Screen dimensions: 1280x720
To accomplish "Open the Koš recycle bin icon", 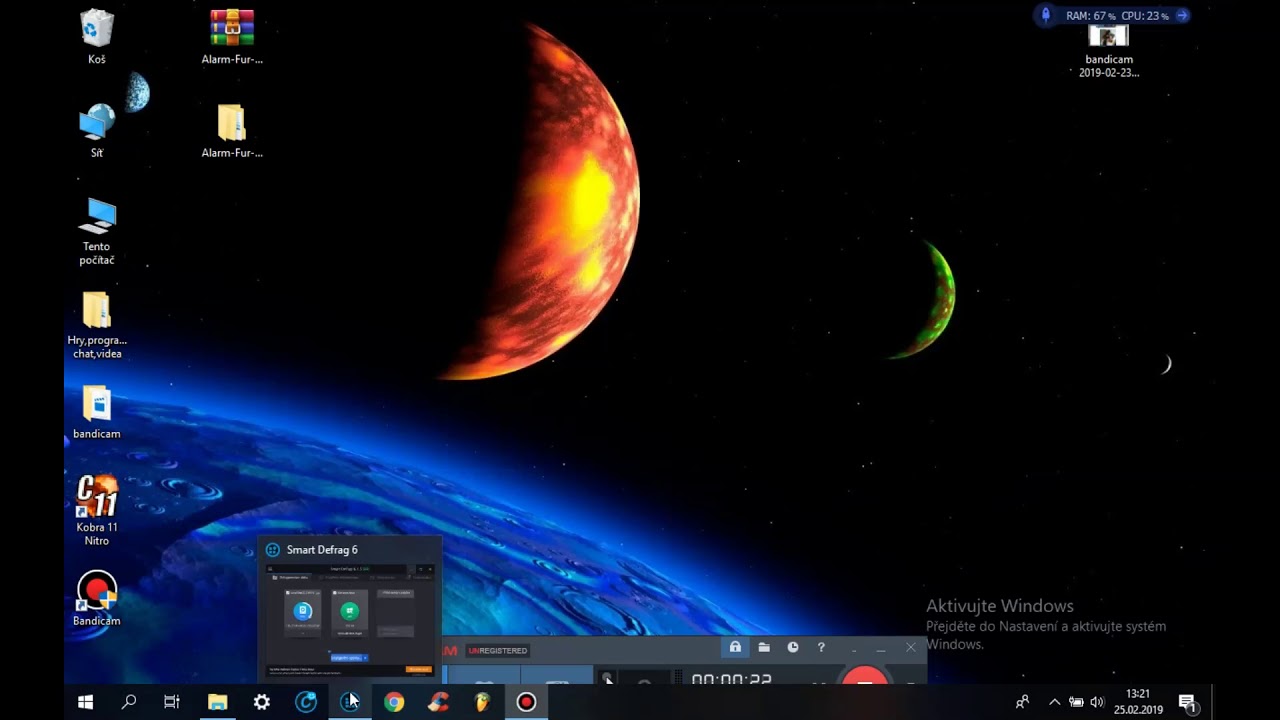I will 97,37.
